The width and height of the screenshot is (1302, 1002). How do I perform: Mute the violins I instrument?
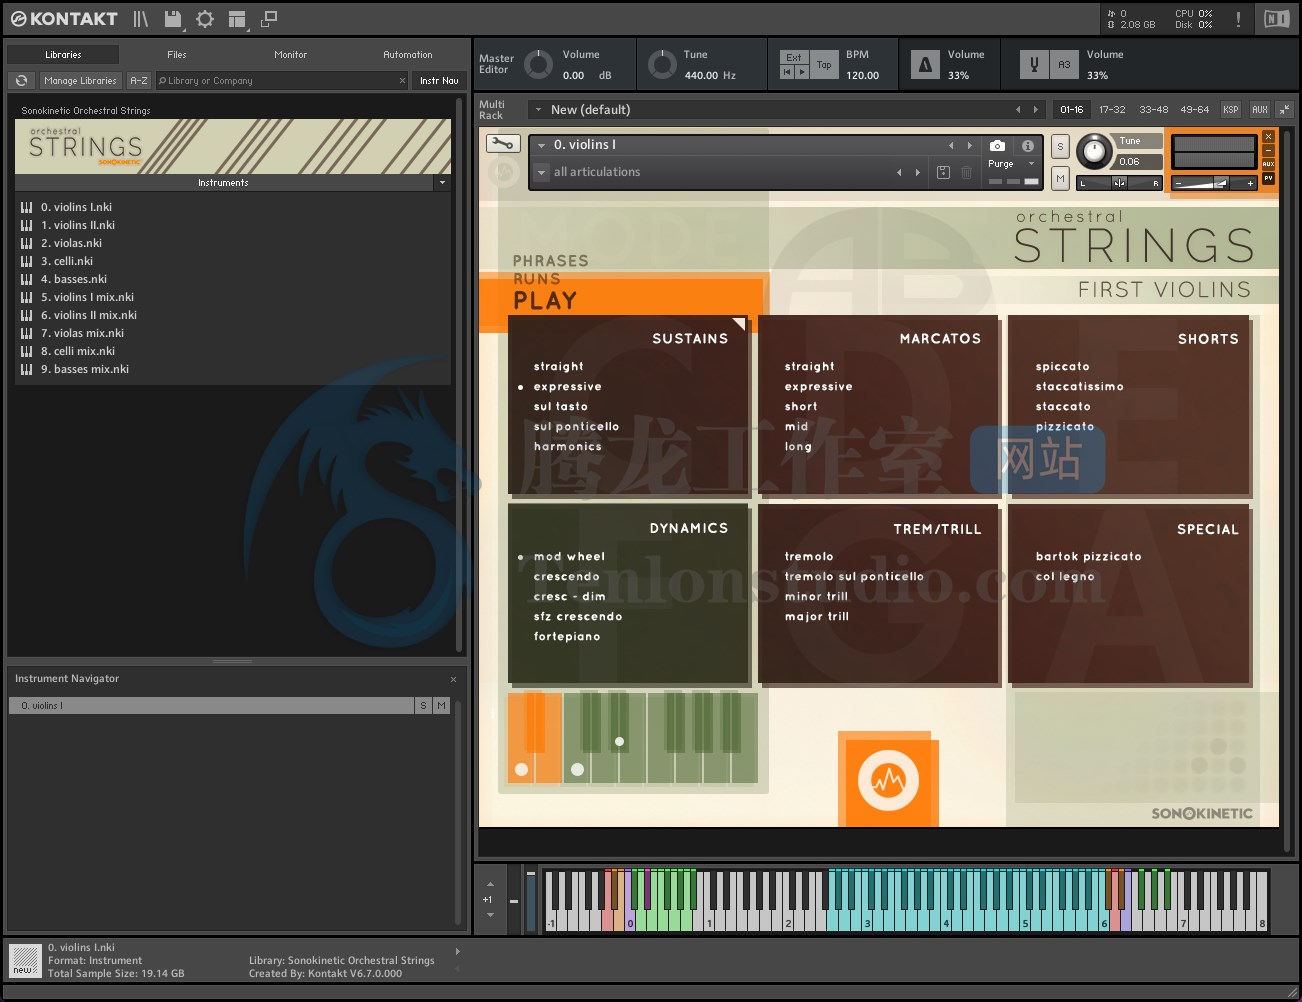(x=1060, y=177)
